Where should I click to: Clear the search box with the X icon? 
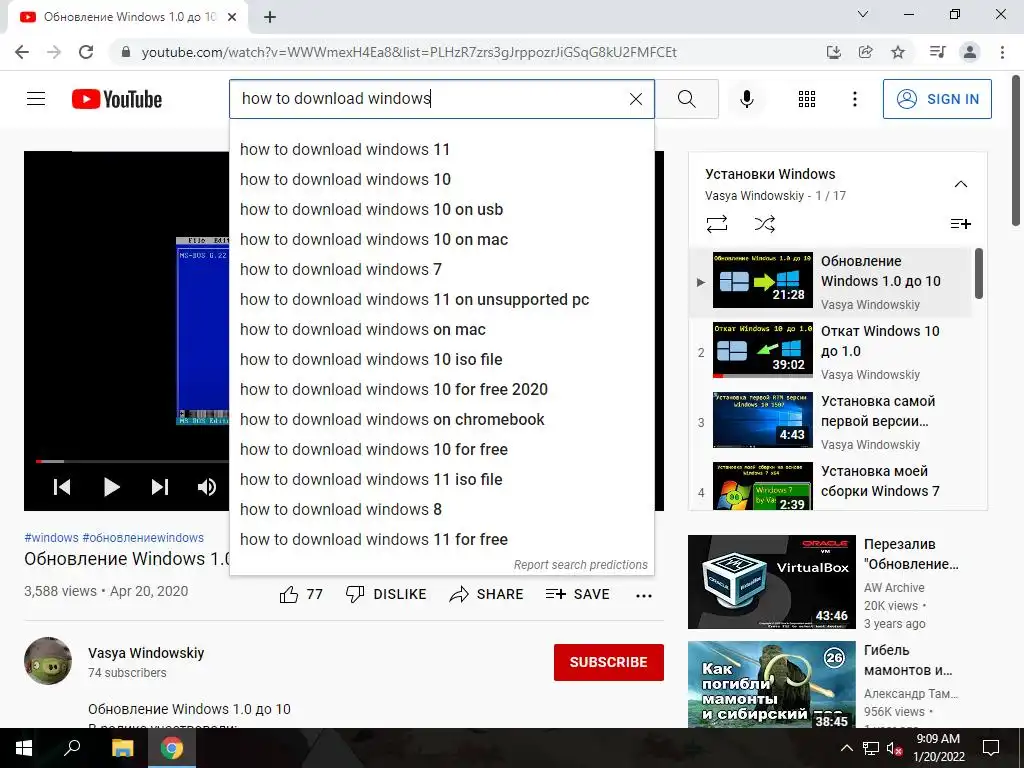pyautogui.click(x=635, y=99)
